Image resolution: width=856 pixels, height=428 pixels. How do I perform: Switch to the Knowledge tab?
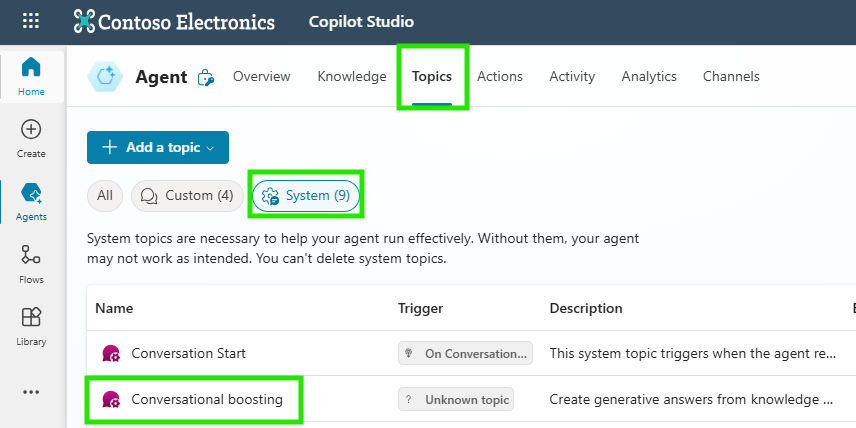click(352, 76)
